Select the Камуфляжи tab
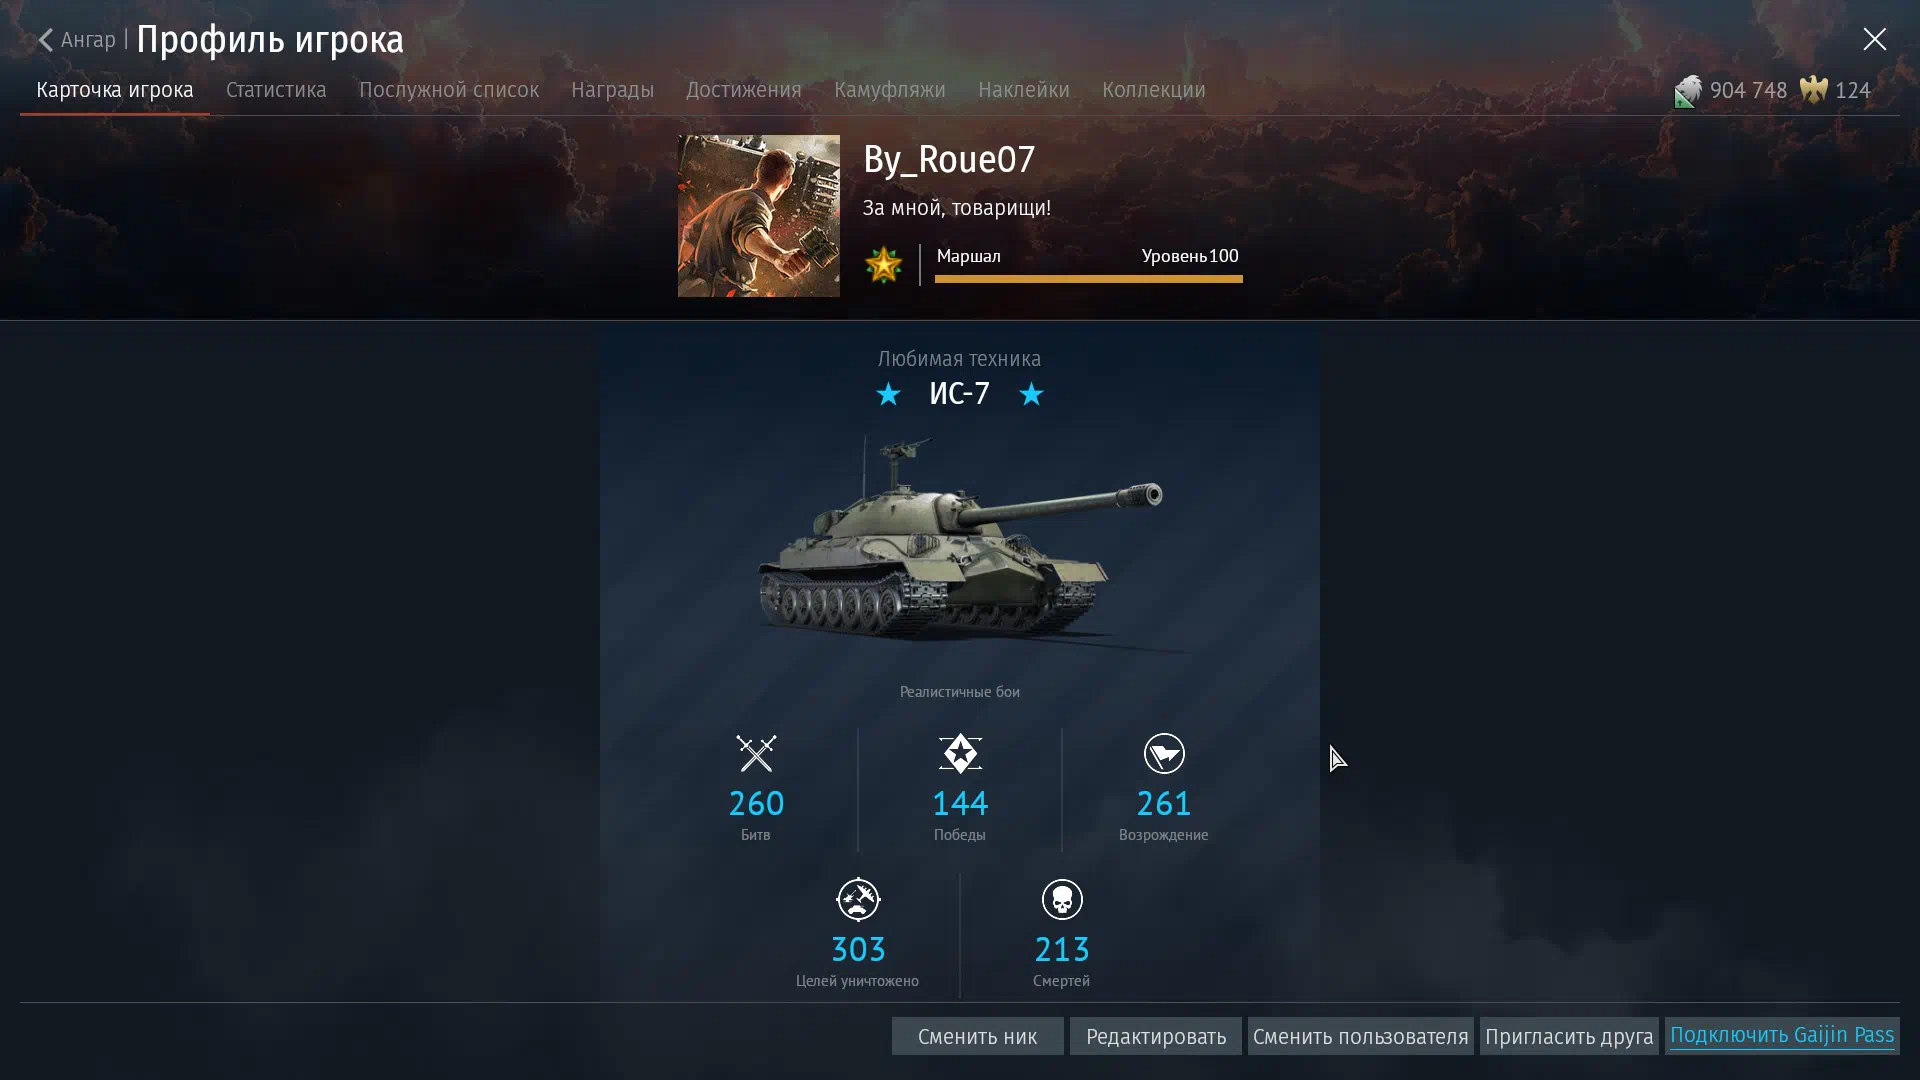 click(890, 90)
